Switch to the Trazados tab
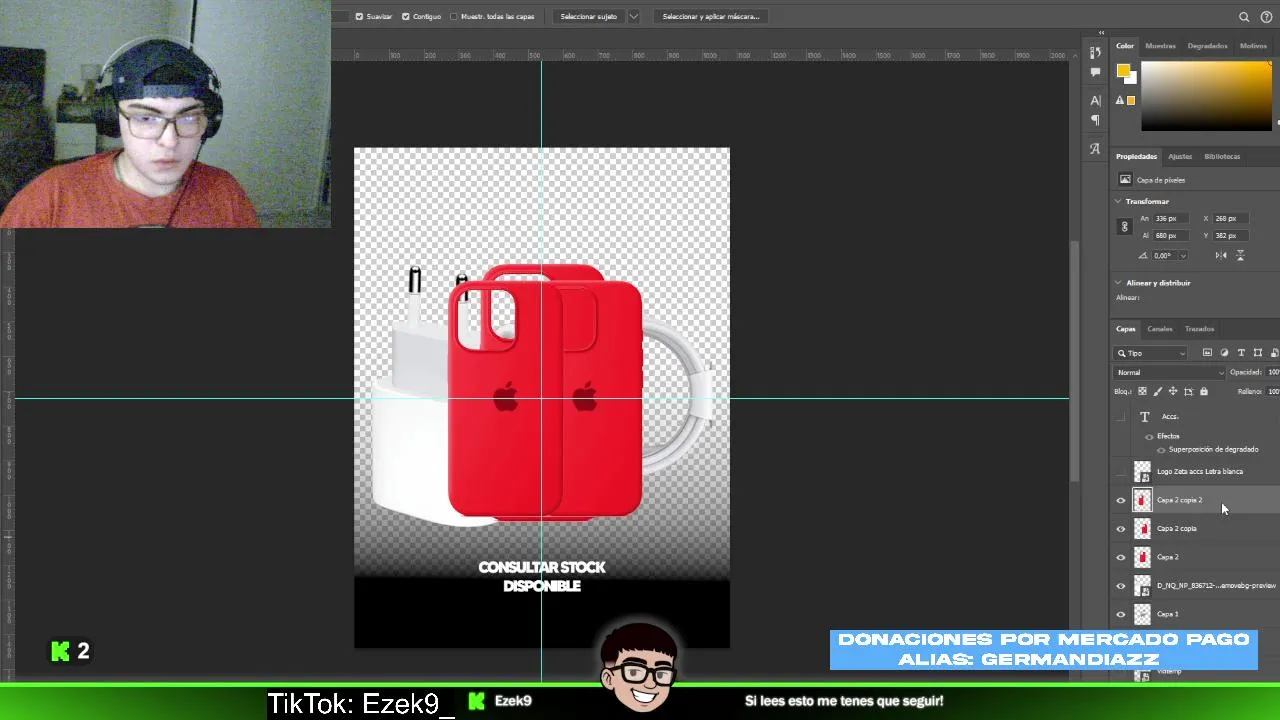 [1199, 329]
